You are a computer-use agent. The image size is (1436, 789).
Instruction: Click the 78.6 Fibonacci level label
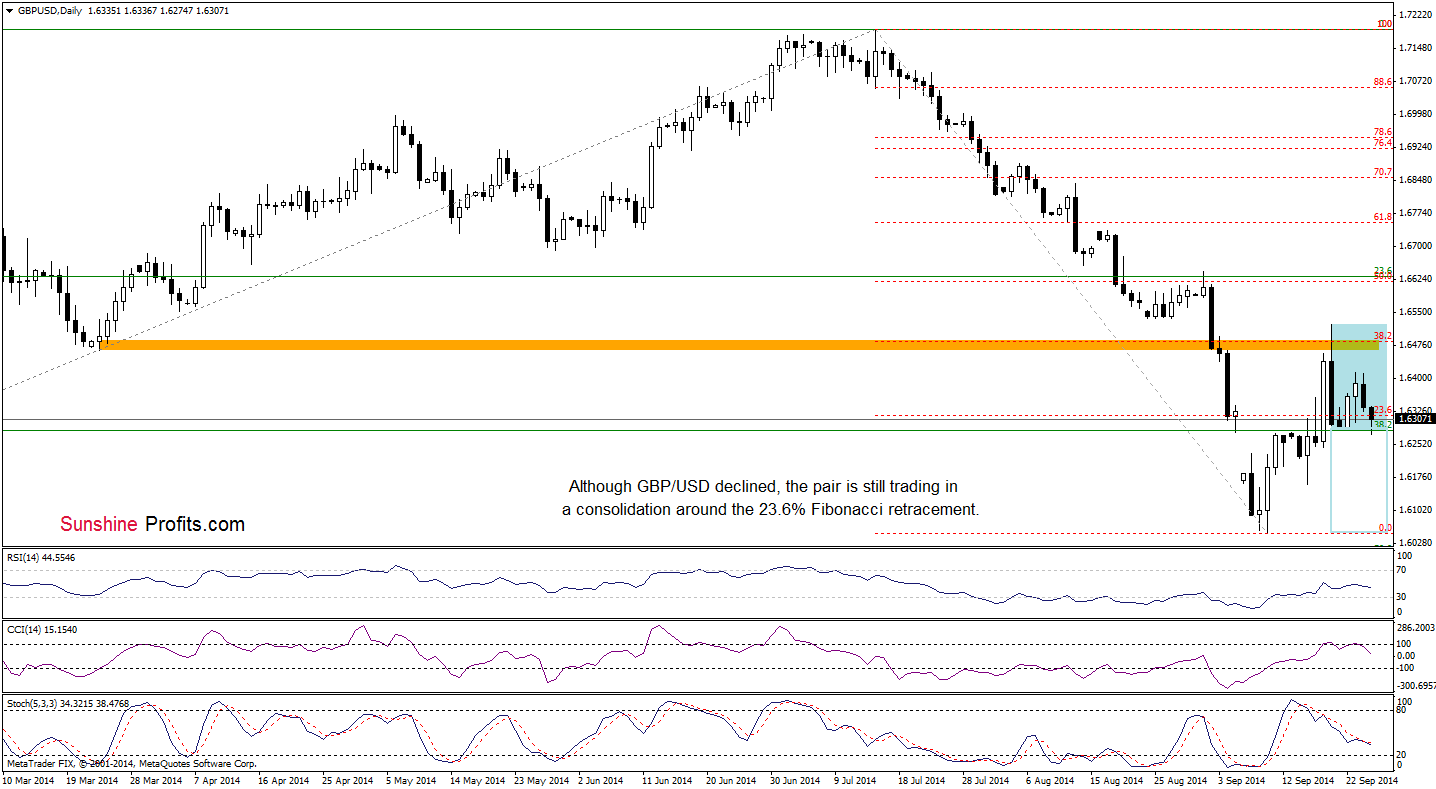tap(1384, 132)
